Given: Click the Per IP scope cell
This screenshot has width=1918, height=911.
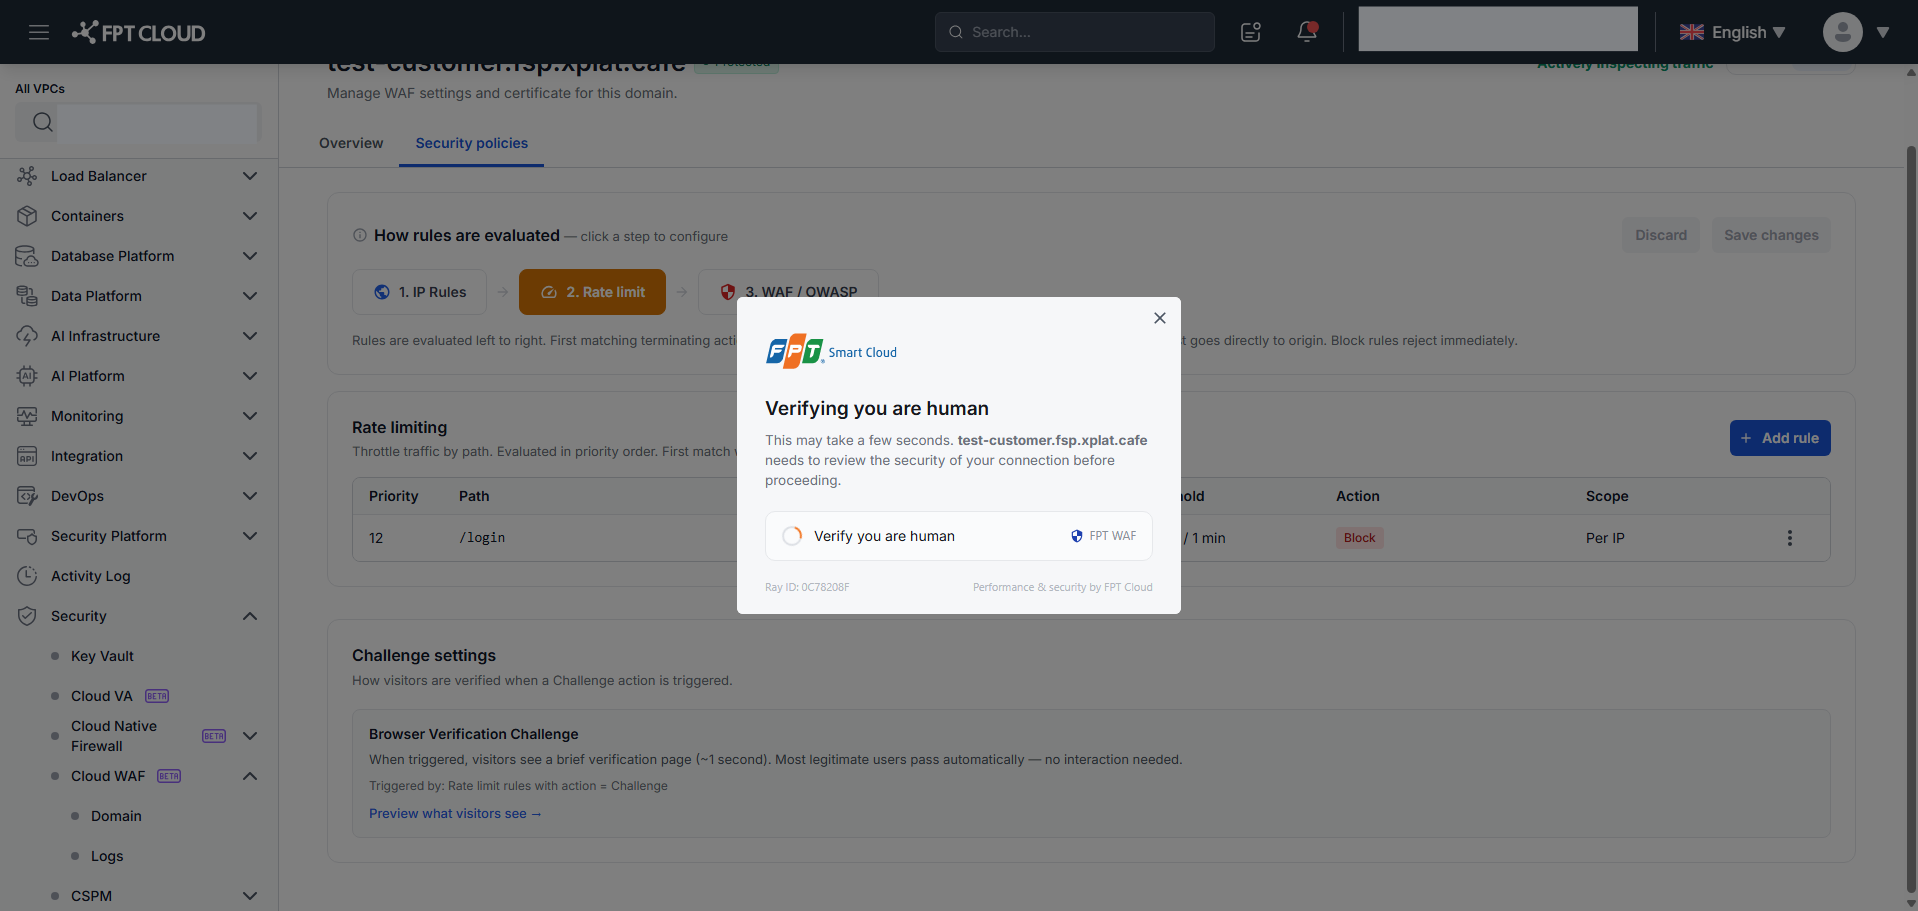Looking at the screenshot, I should pyautogui.click(x=1605, y=538).
